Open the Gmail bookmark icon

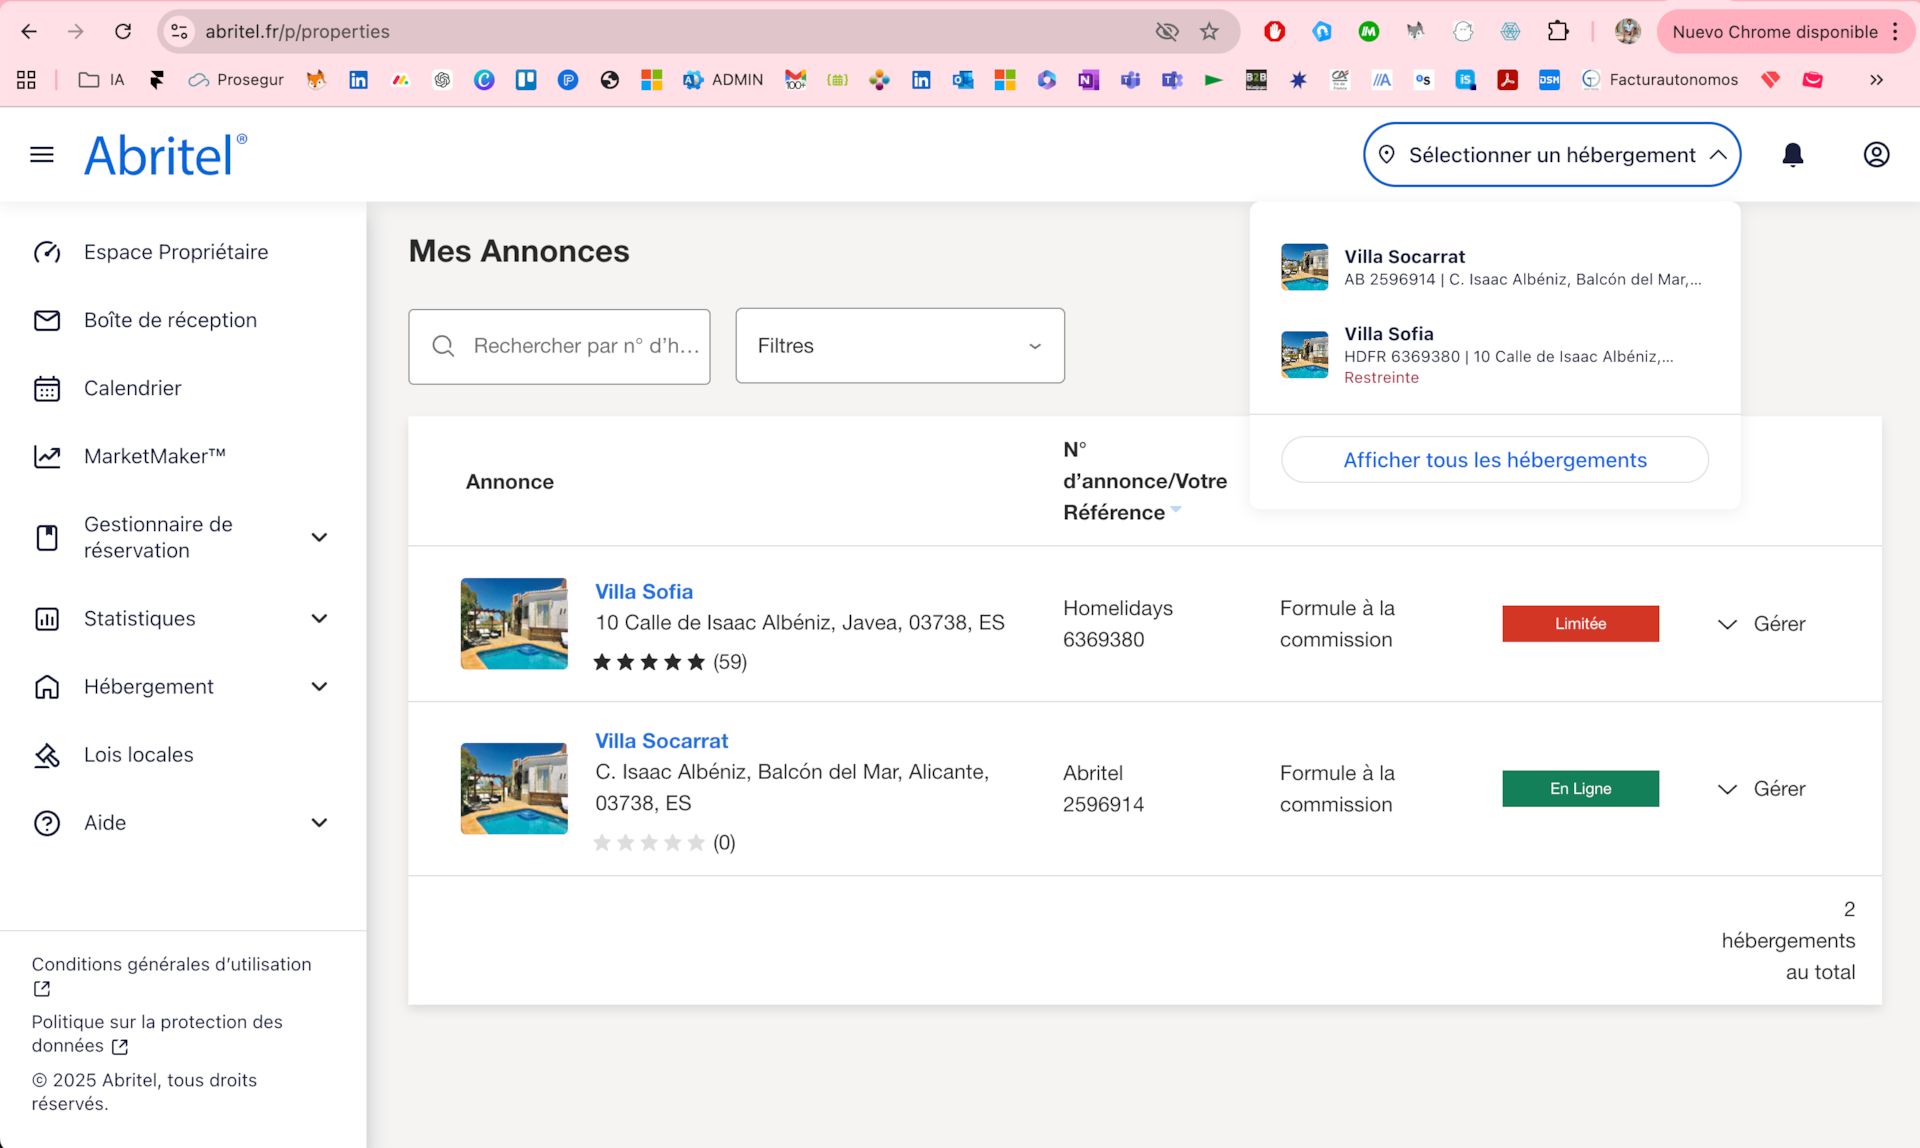click(x=795, y=80)
